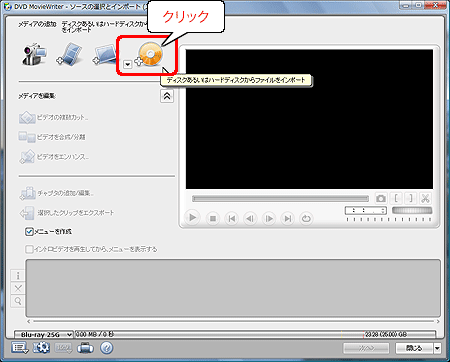This screenshot has width=450, height=362.
Task: Click the Play button under preview
Action: coord(192,218)
